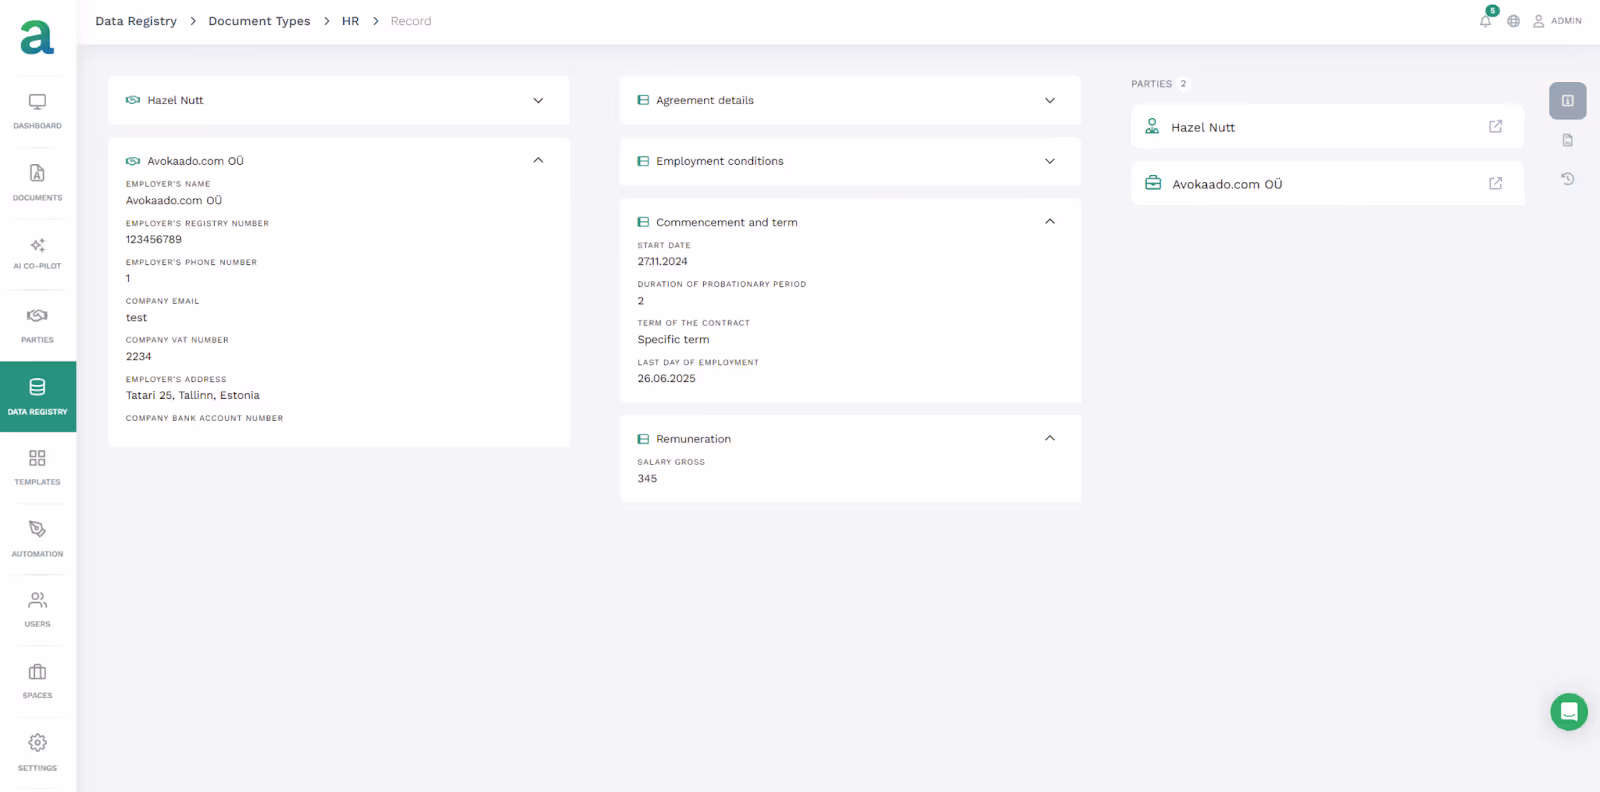
Task: Click the Company Bank Account Number label
Action: coord(204,418)
